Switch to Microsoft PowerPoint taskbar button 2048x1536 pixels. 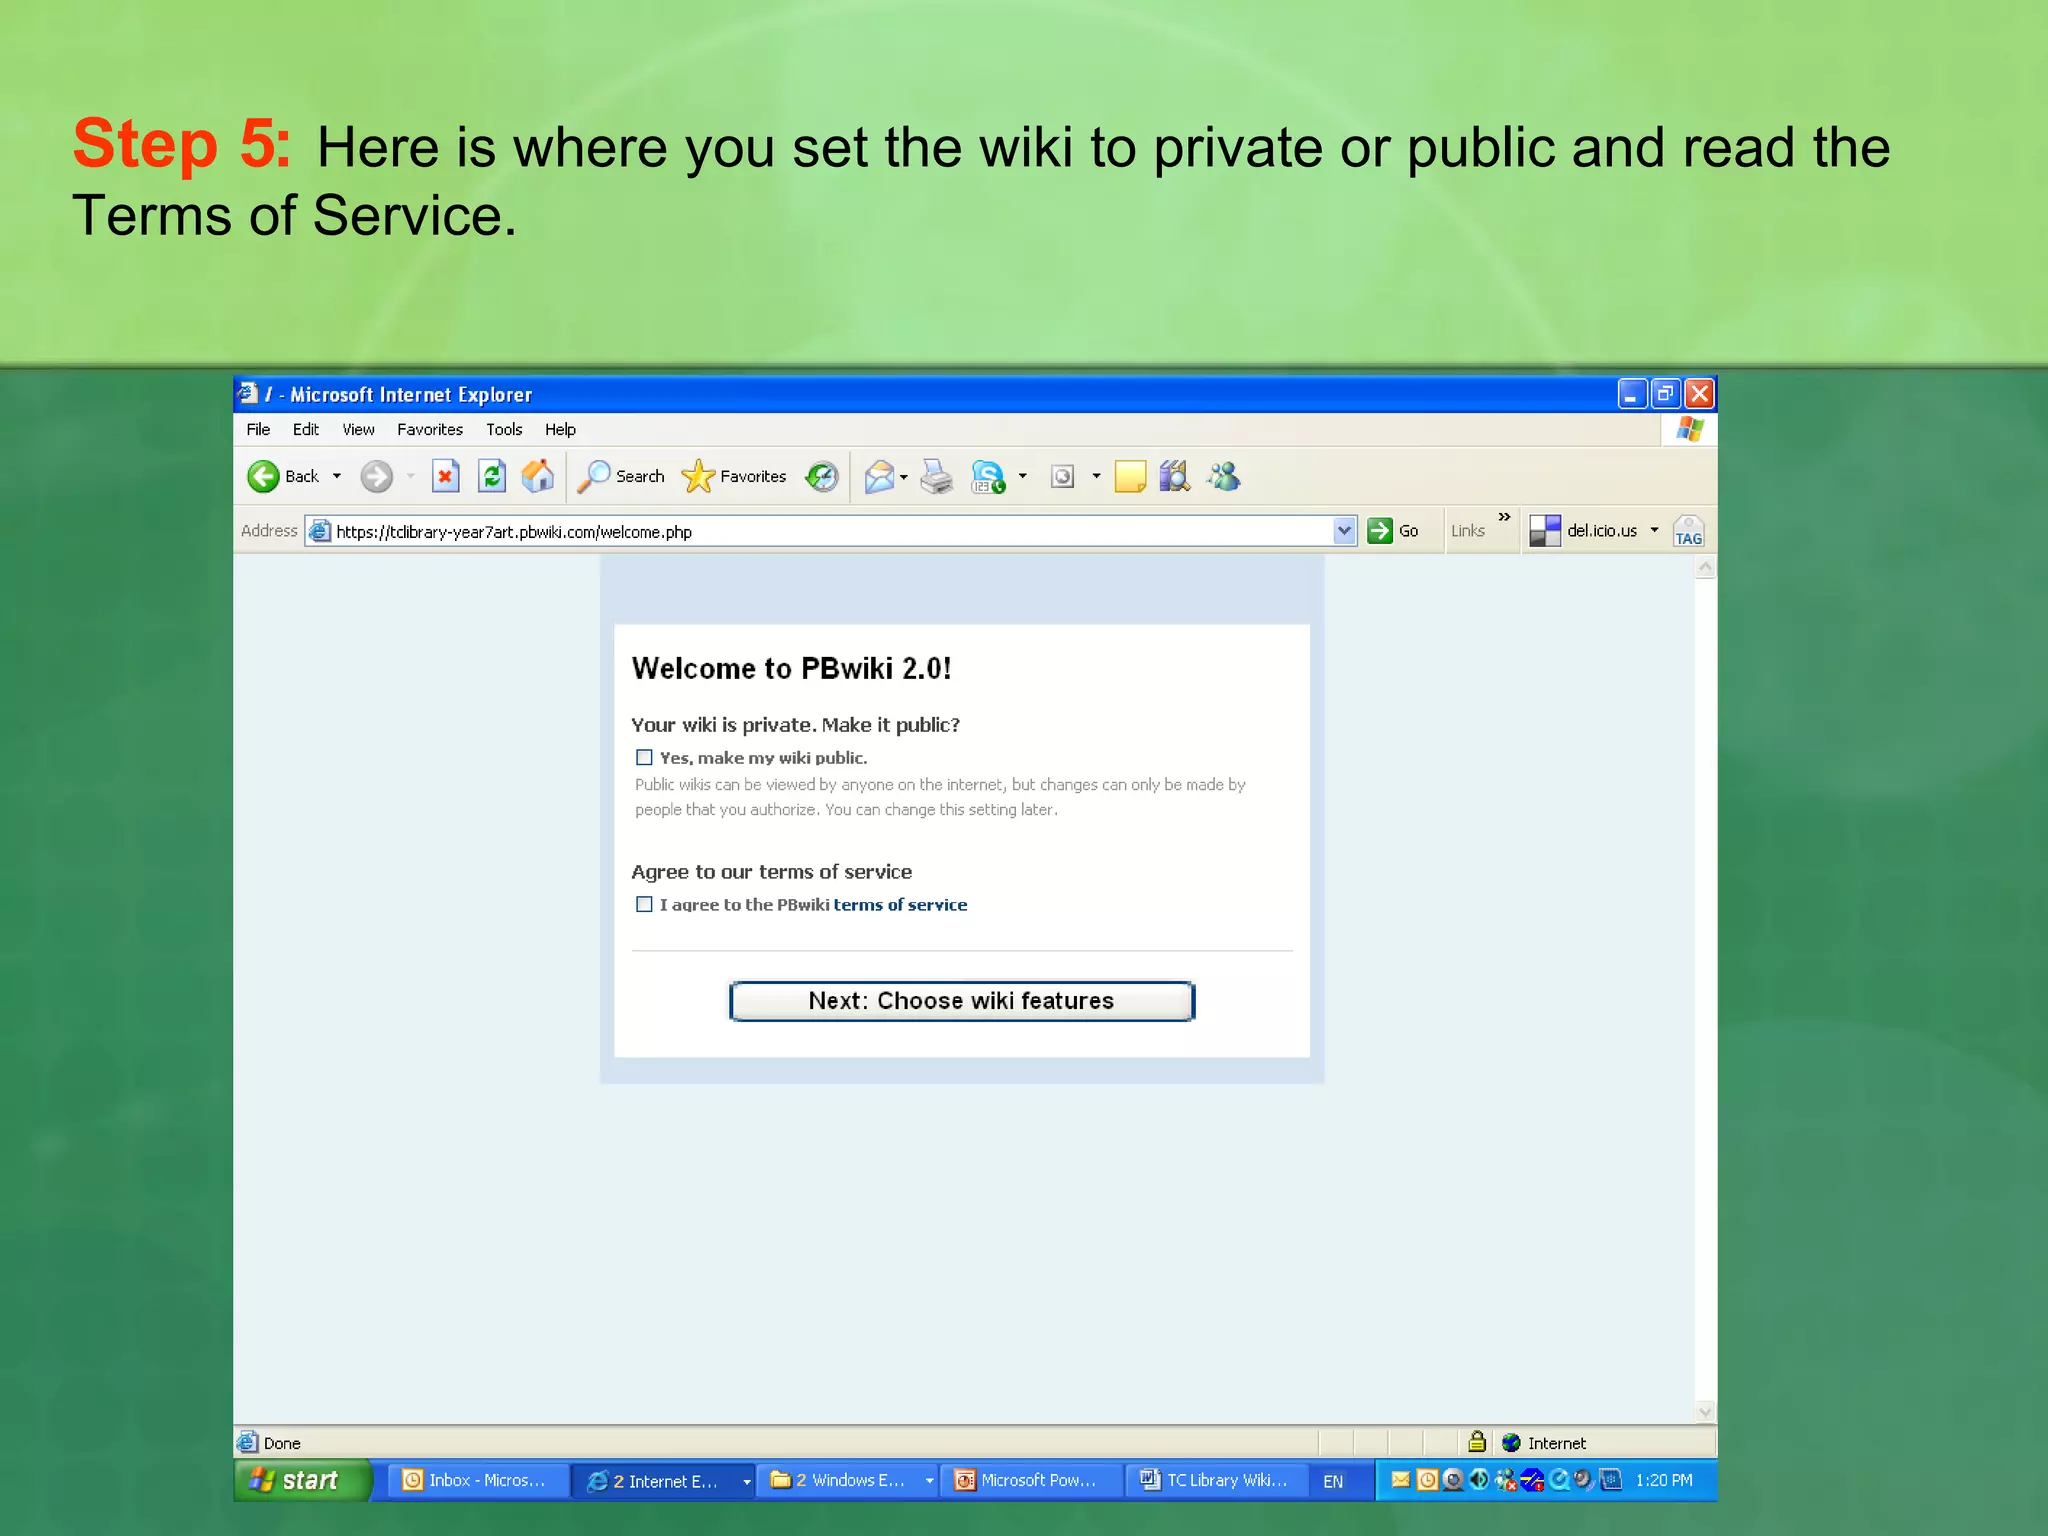[1033, 1480]
